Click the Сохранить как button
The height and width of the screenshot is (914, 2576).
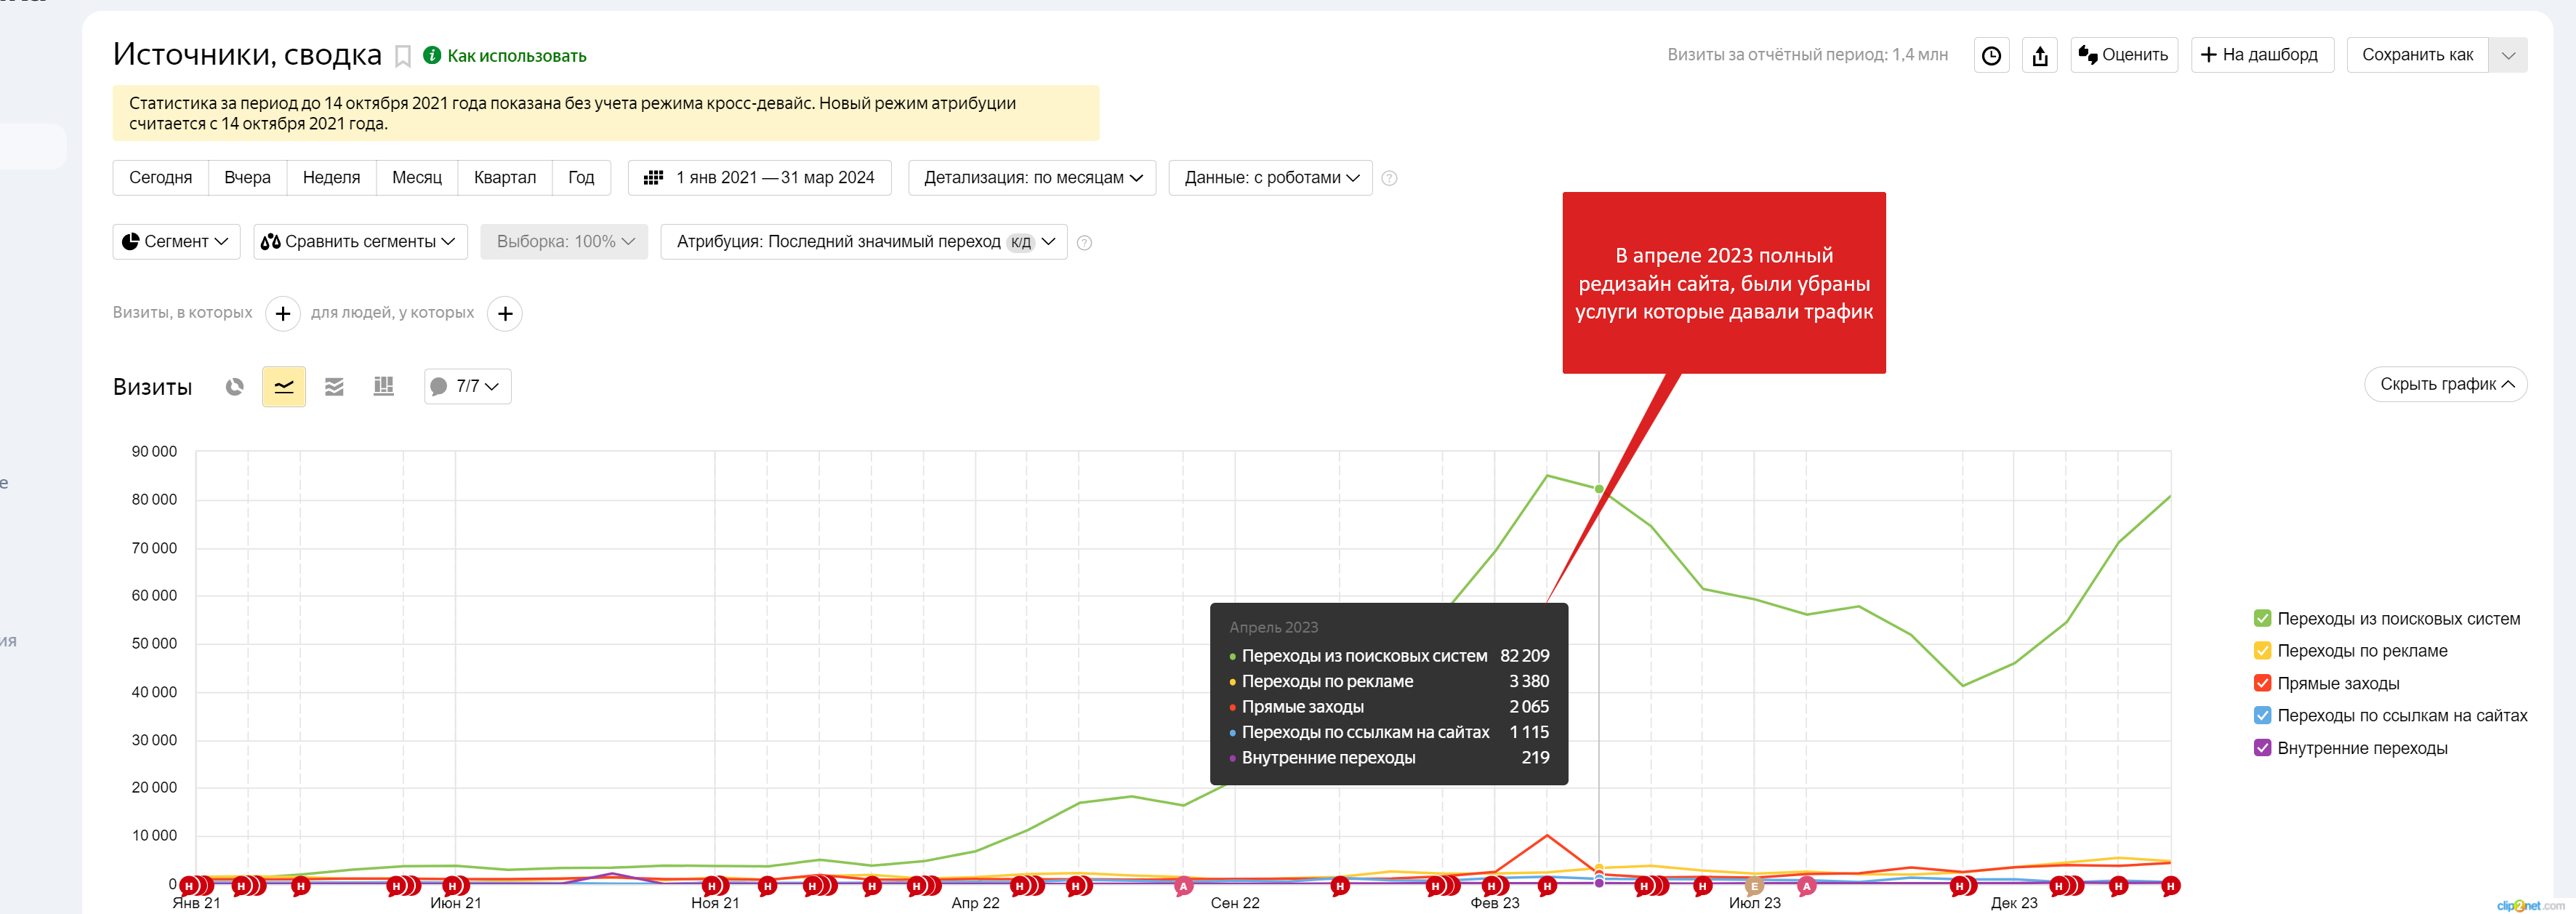pyautogui.click(x=2417, y=55)
